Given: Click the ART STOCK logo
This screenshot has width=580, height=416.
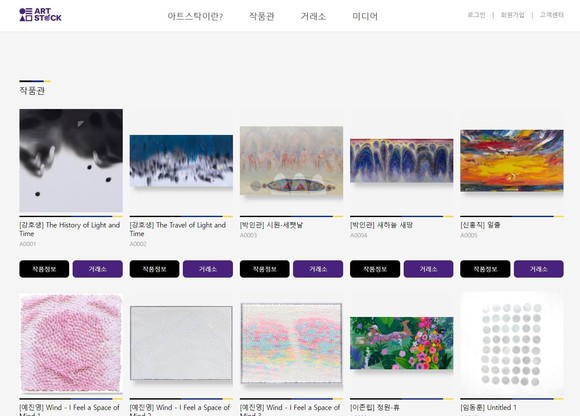Looking at the screenshot, I should 40,15.
